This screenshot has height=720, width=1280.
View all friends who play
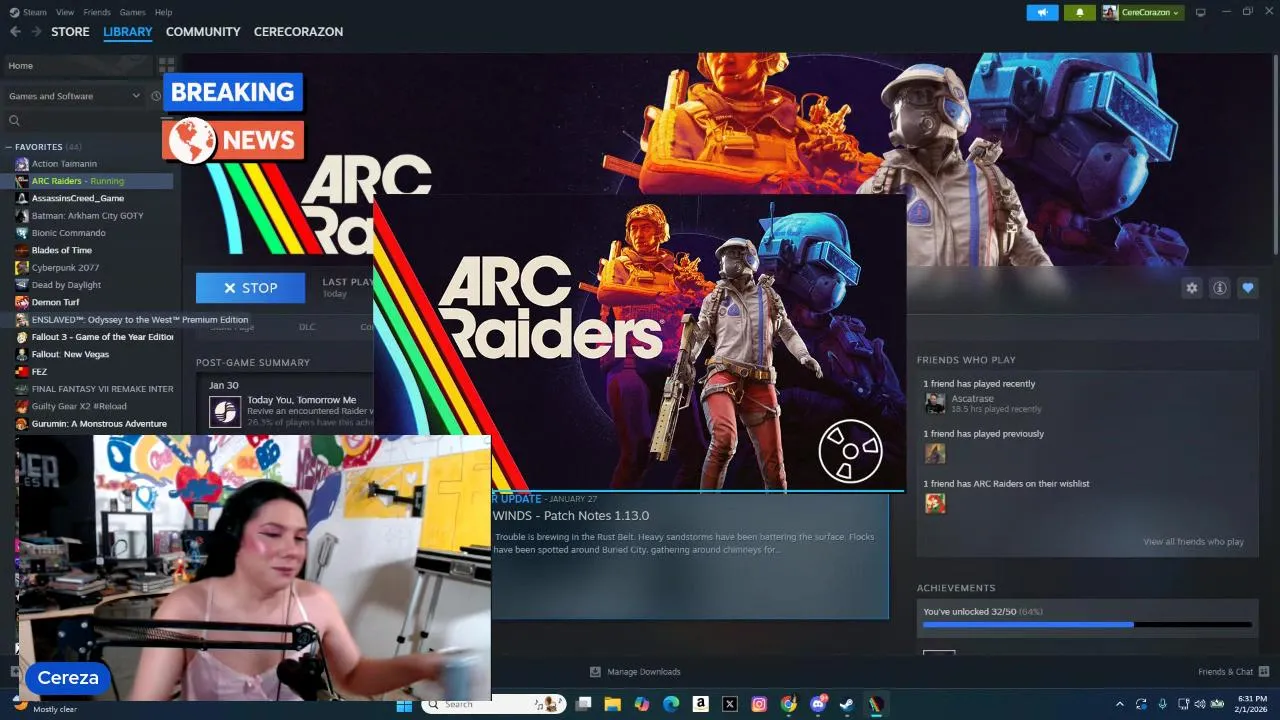[x=1193, y=542]
